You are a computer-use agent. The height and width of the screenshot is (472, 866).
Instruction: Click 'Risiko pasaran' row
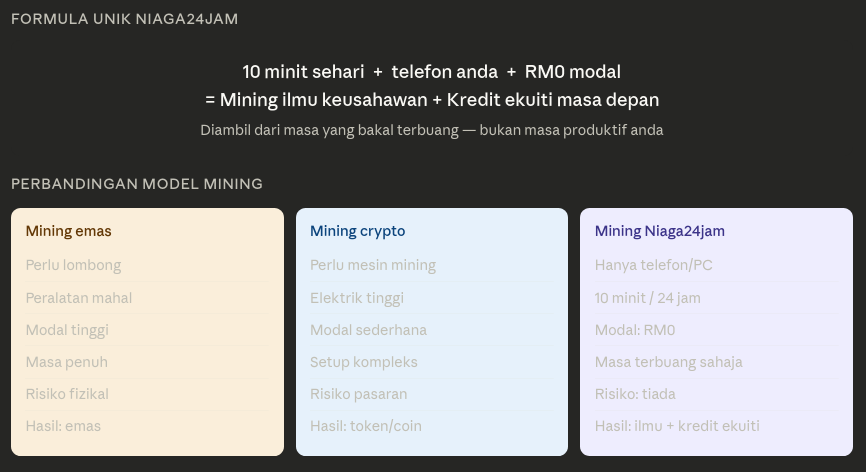pyautogui.click(x=358, y=394)
